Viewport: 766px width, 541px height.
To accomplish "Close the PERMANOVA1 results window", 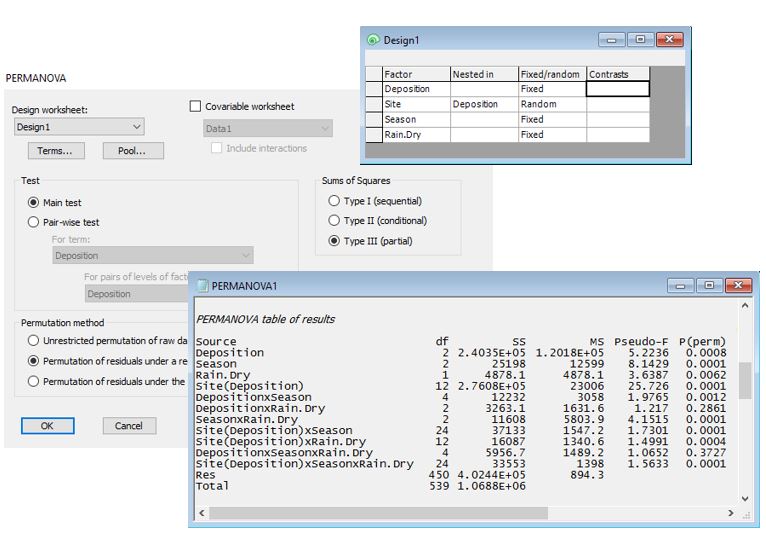I will click(x=739, y=285).
